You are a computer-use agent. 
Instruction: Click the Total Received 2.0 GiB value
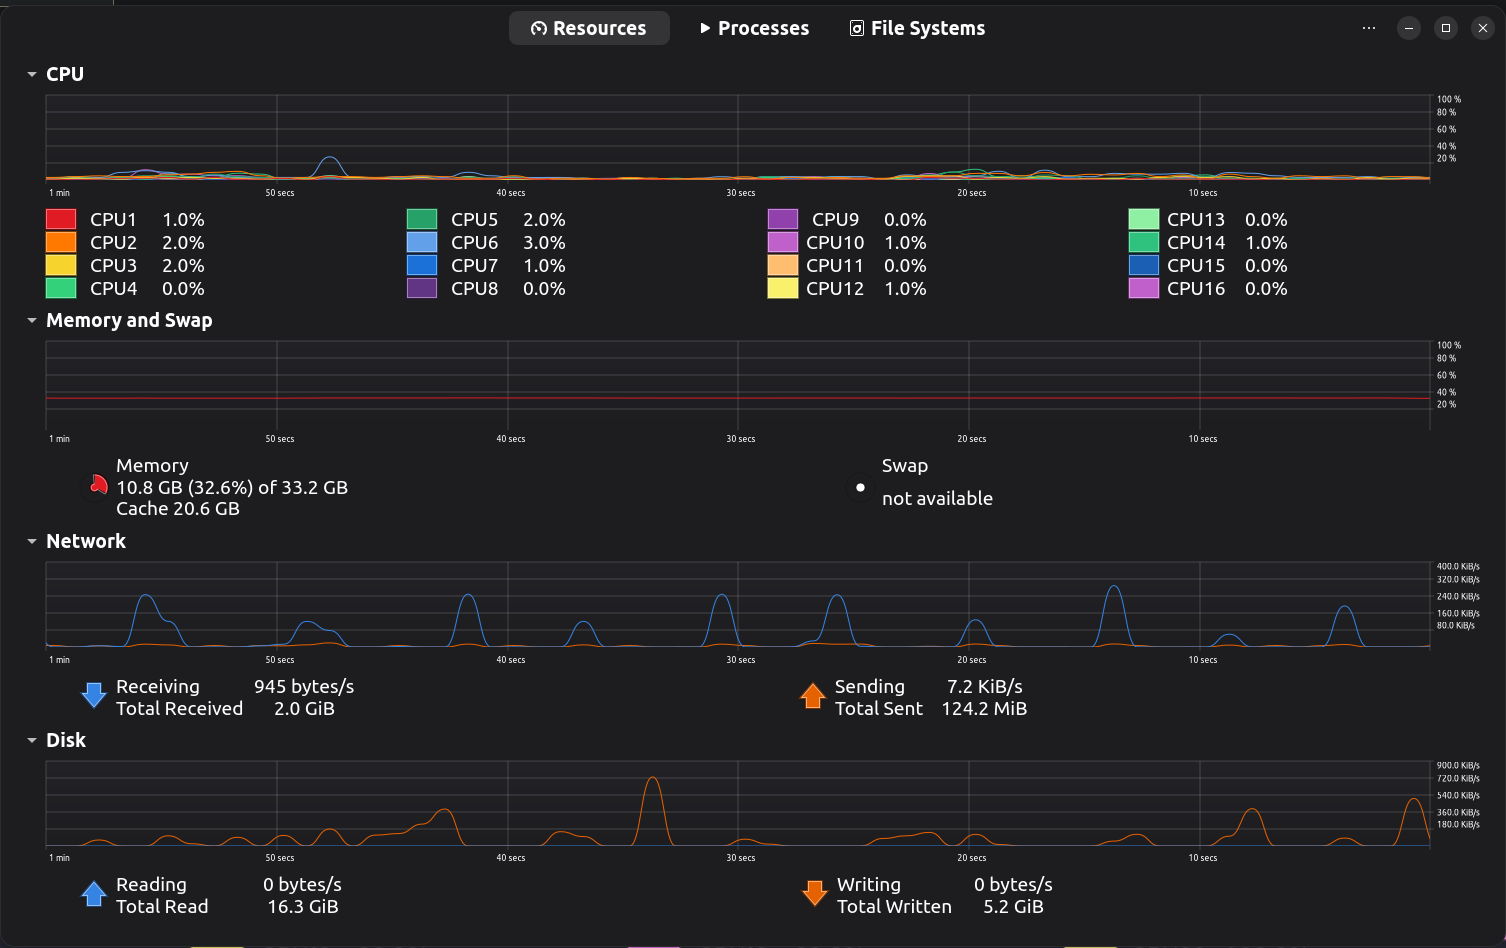304,709
